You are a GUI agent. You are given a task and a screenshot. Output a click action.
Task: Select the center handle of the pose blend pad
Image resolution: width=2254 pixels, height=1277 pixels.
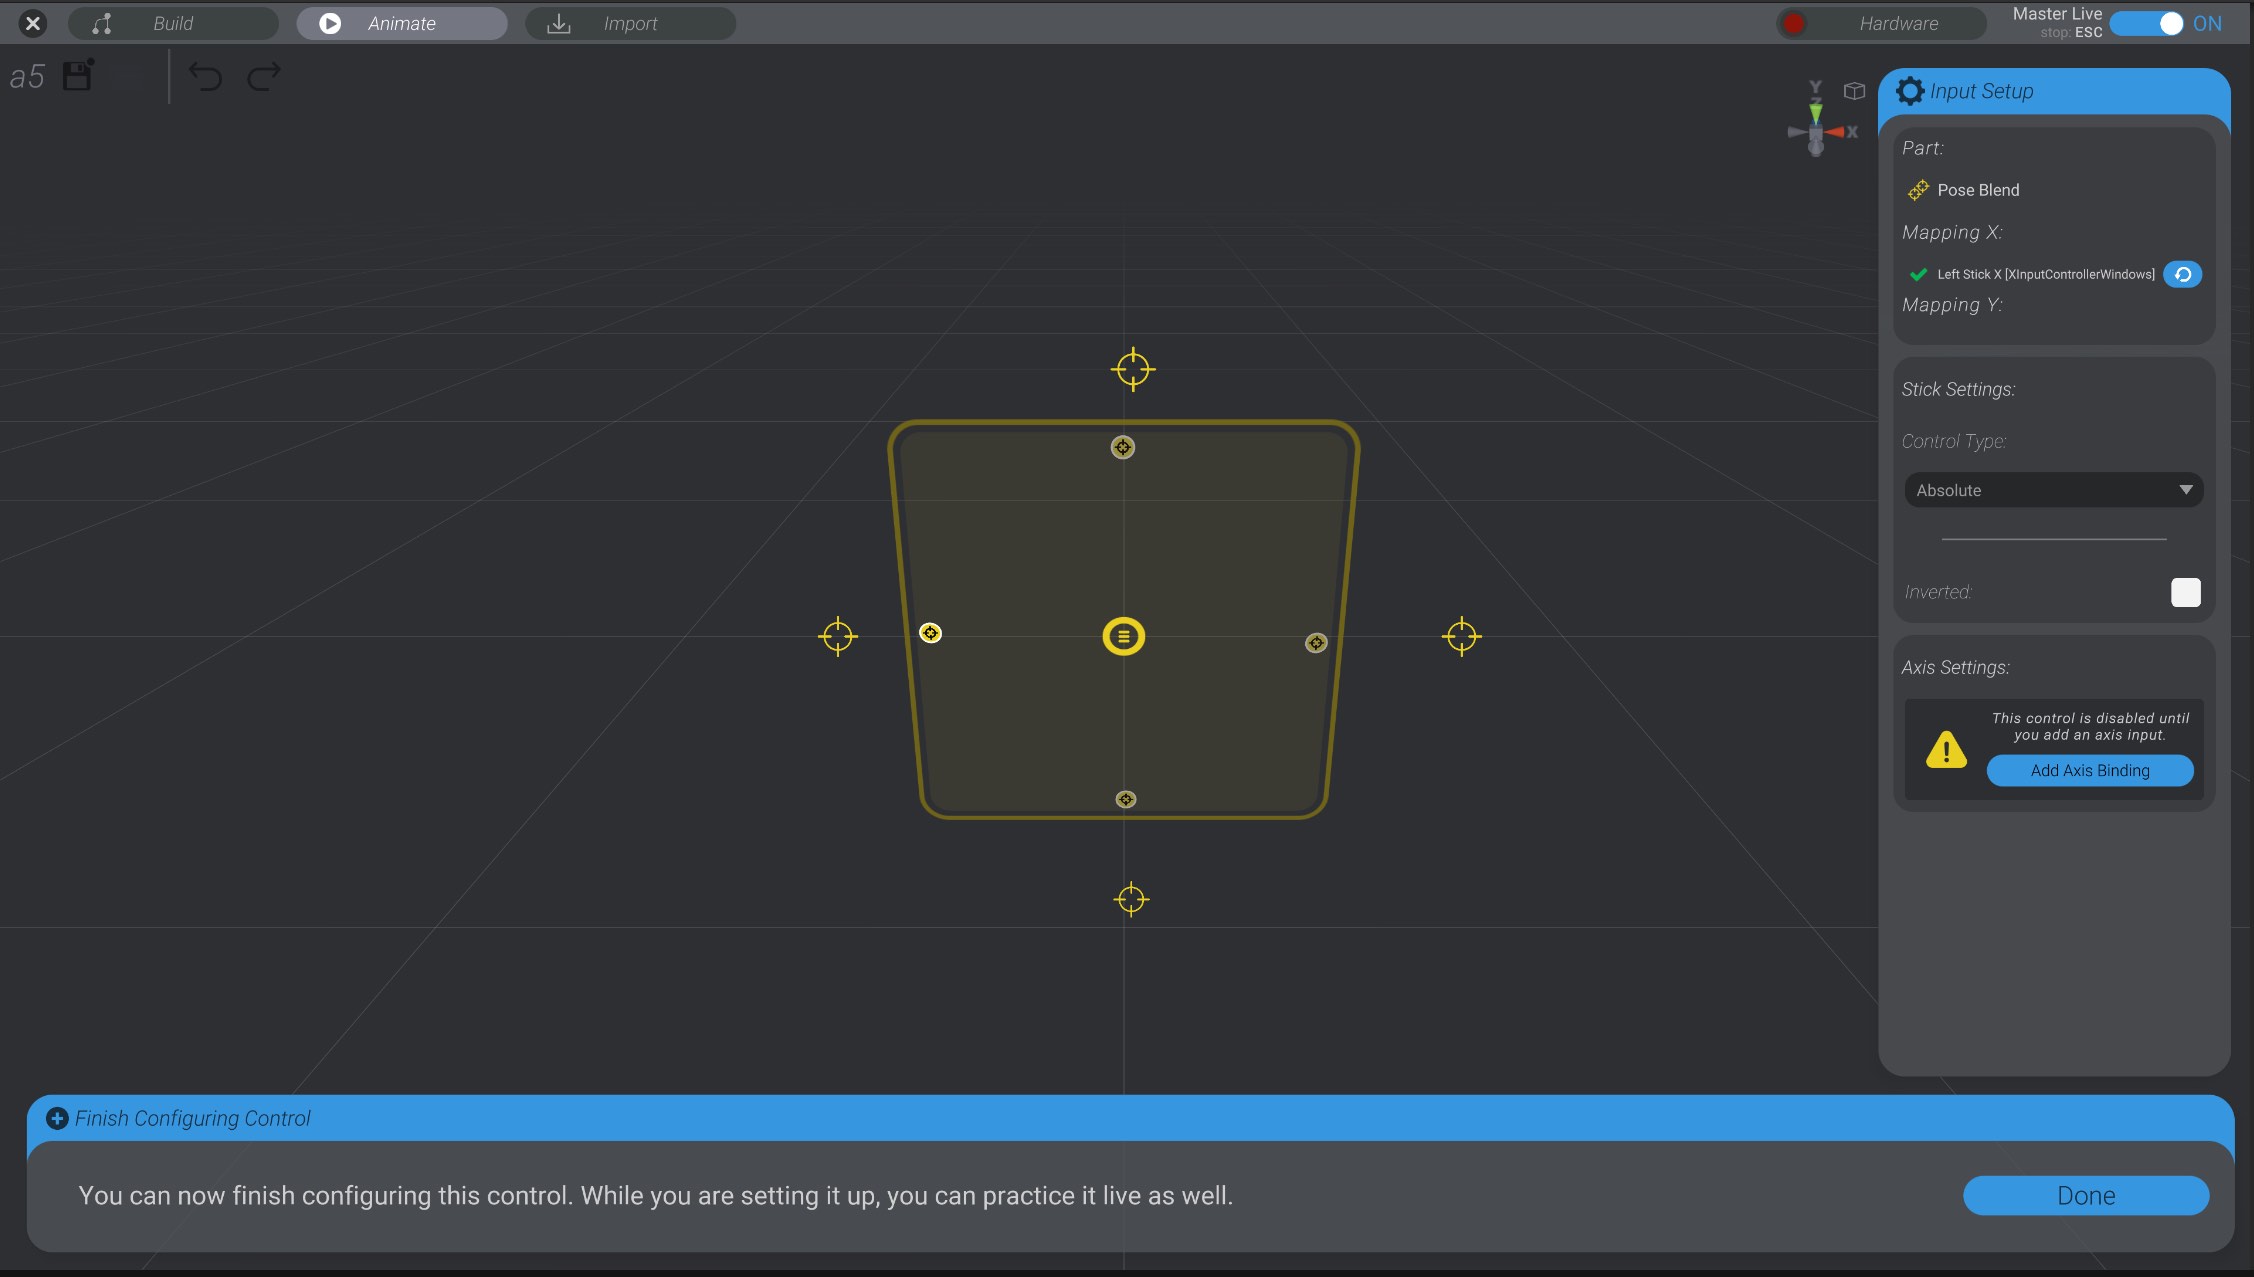click(x=1123, y=636)
